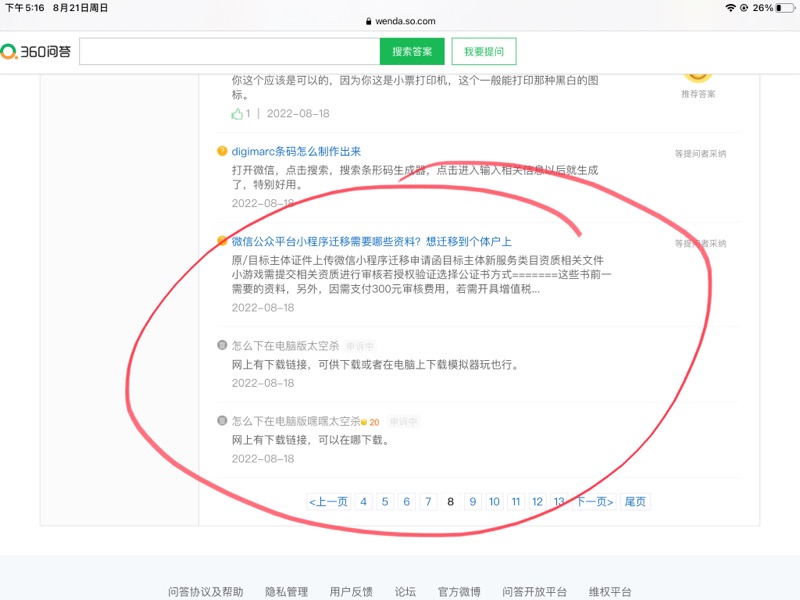800x600 pixels.
Task: Go to page 12
Action: point(537,502)
